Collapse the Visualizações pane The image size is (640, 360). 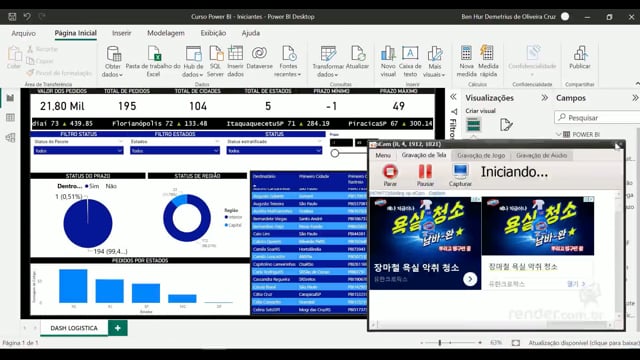click(544, 98)
